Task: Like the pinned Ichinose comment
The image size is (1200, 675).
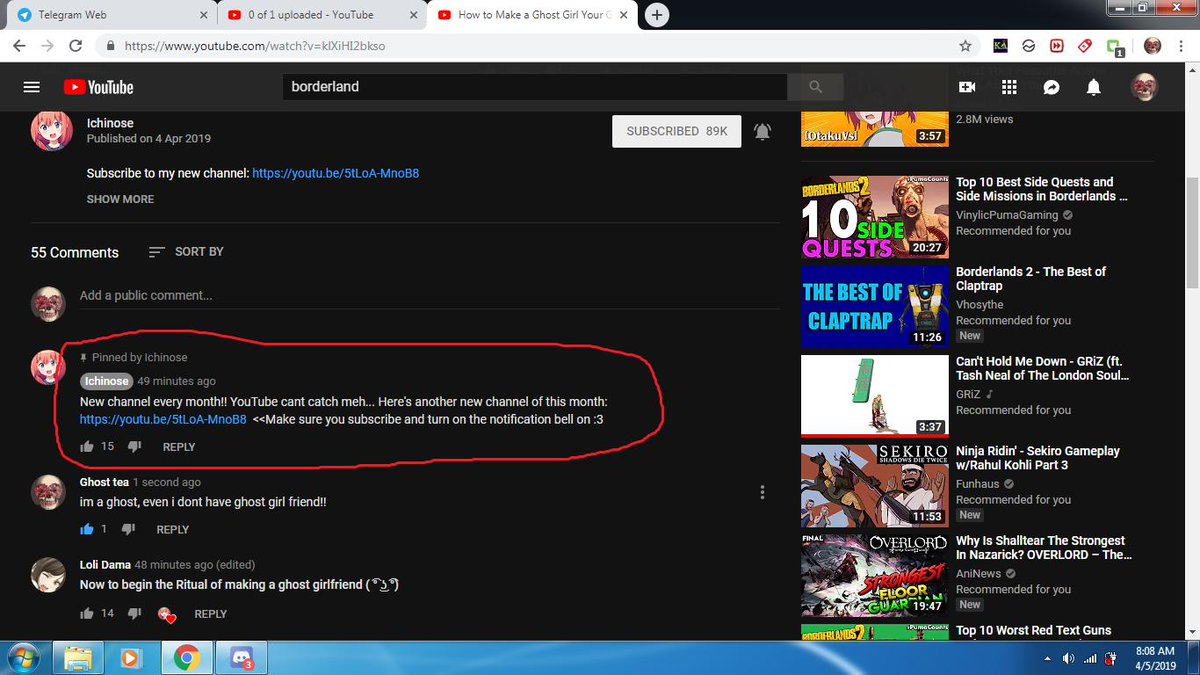Action: click(x=87, y=446)
